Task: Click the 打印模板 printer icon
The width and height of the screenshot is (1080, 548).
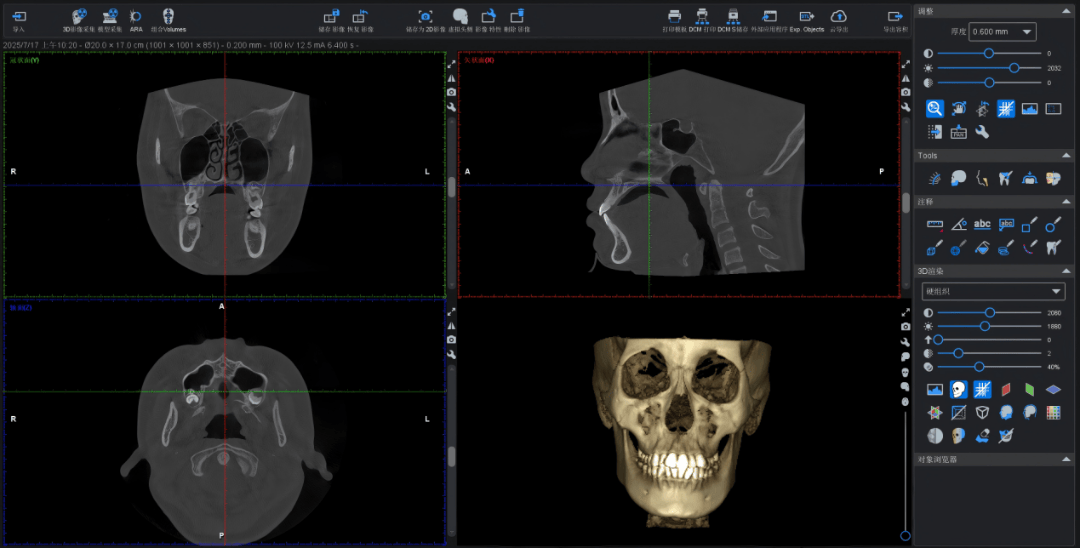Action: (x=675, y=17)
